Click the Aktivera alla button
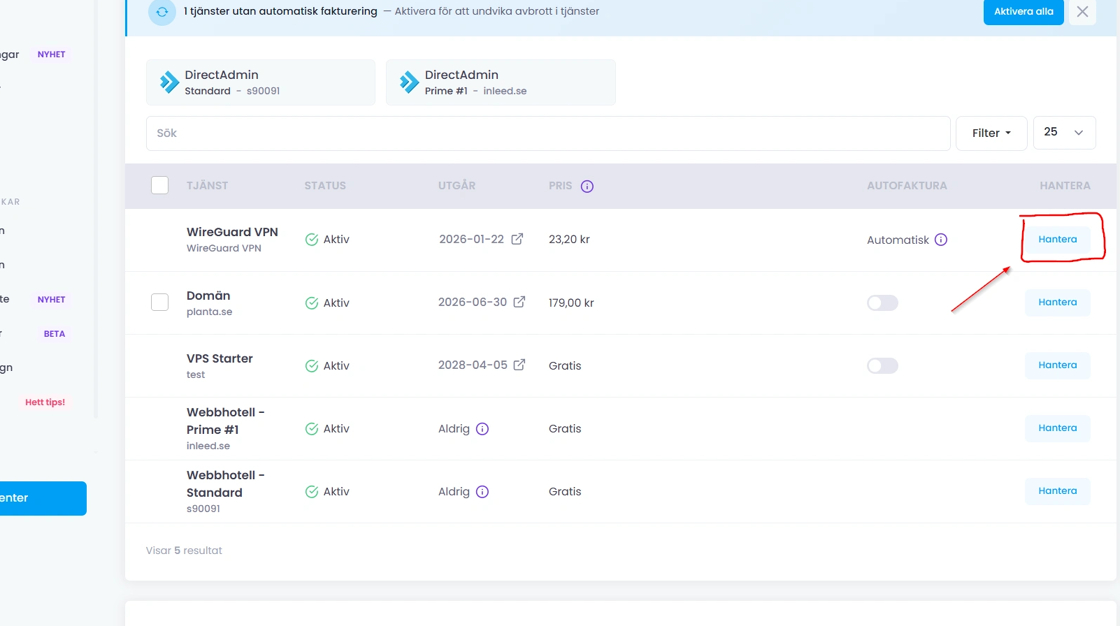The height and width of the screenshot is (626, 1120). (1023, 12)
